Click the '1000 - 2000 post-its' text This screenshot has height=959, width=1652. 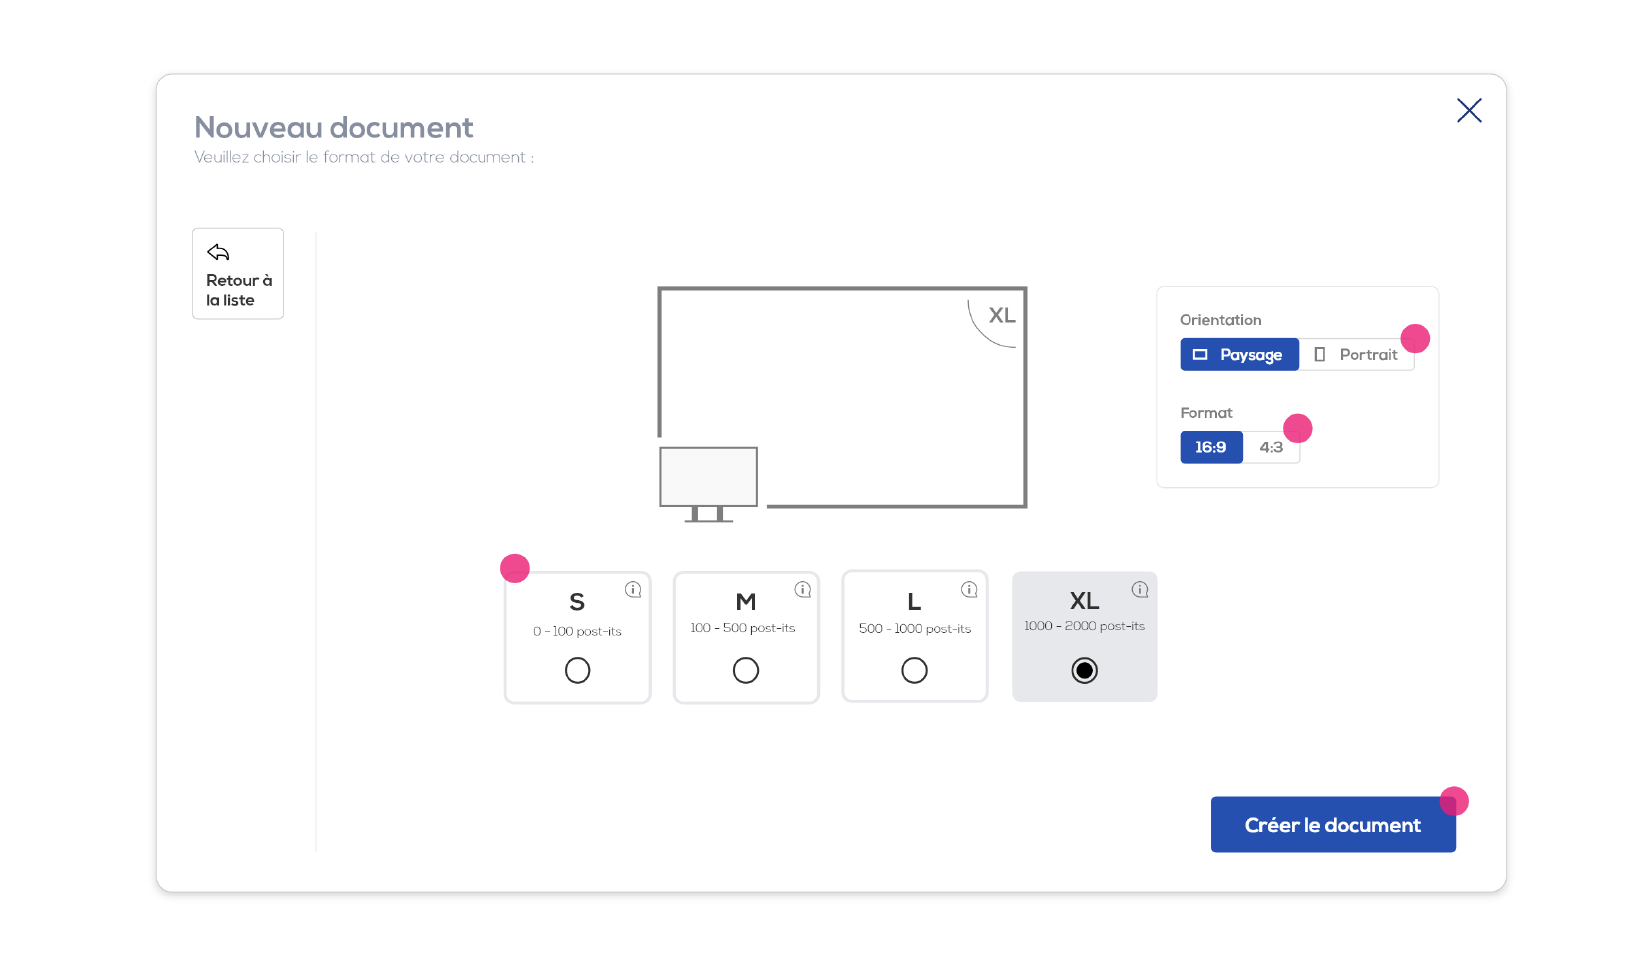tap(1085, 626)
